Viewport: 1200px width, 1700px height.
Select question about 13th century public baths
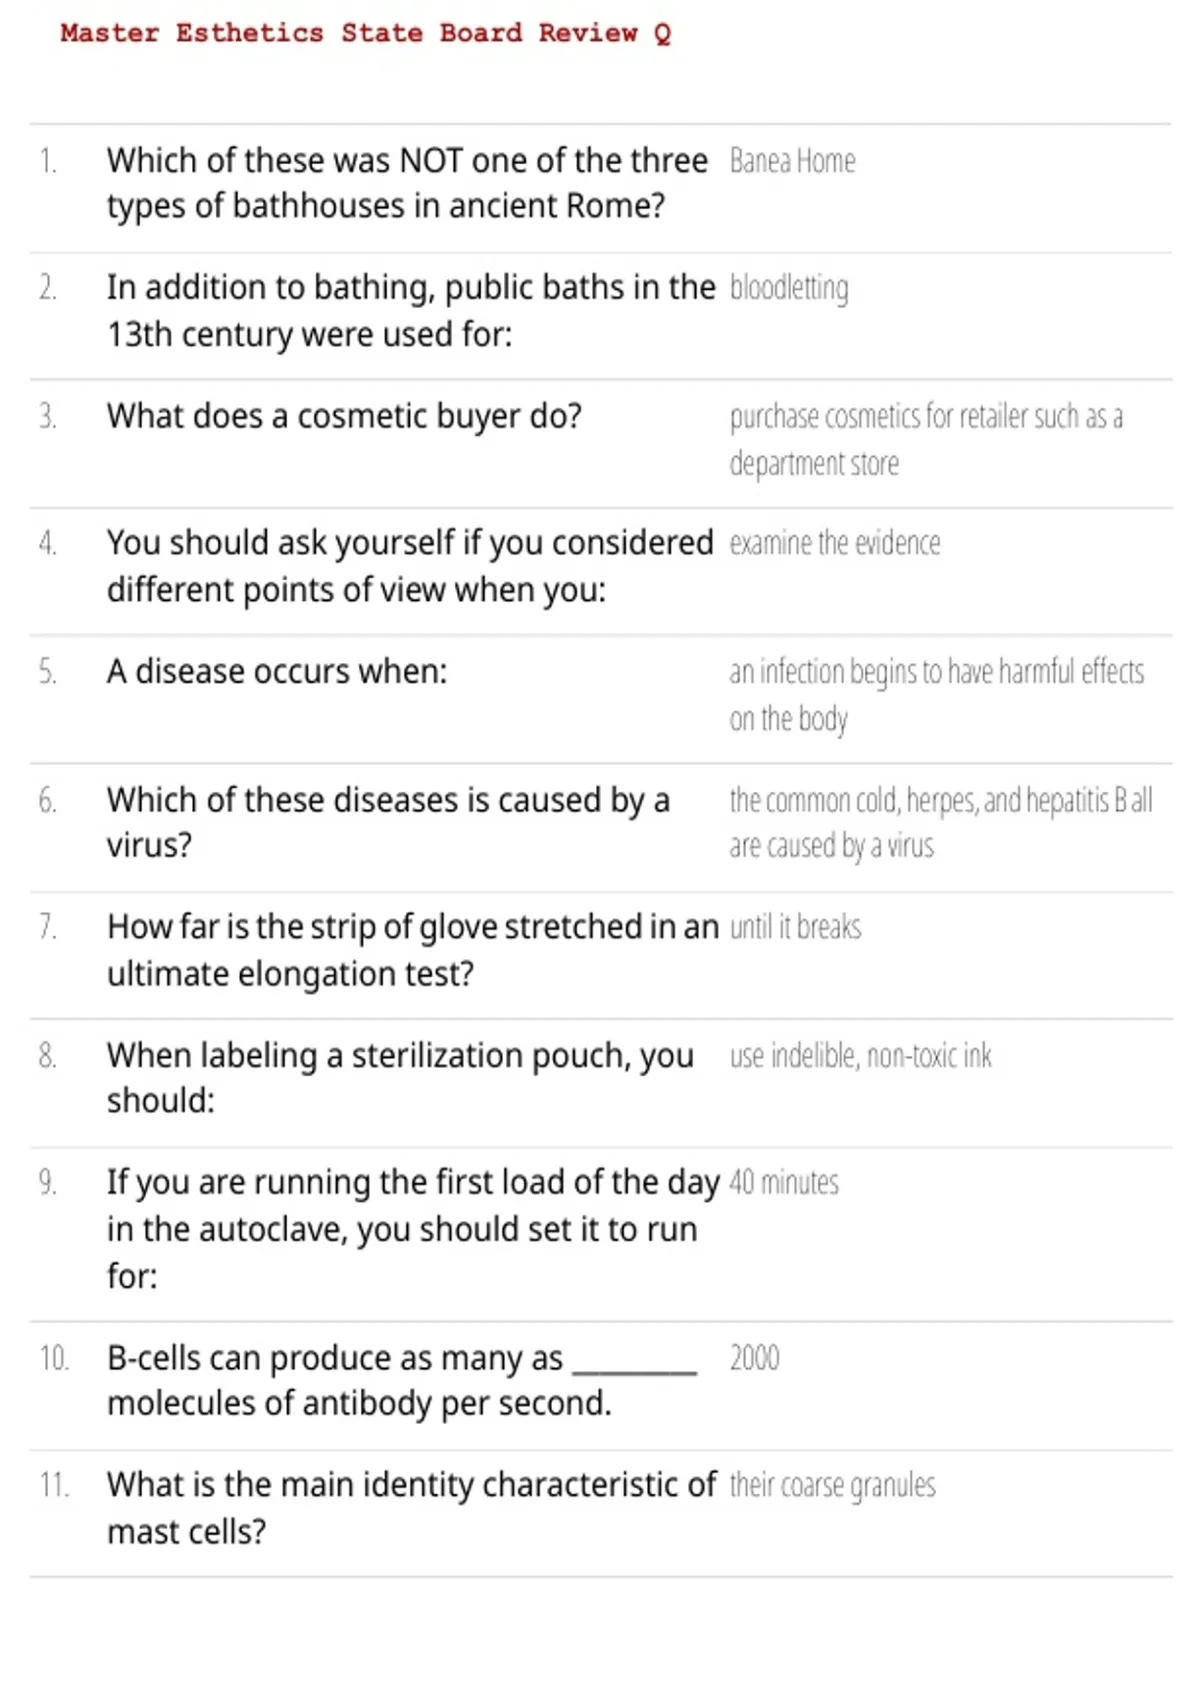pyautogui.click(x=411, y=311)
